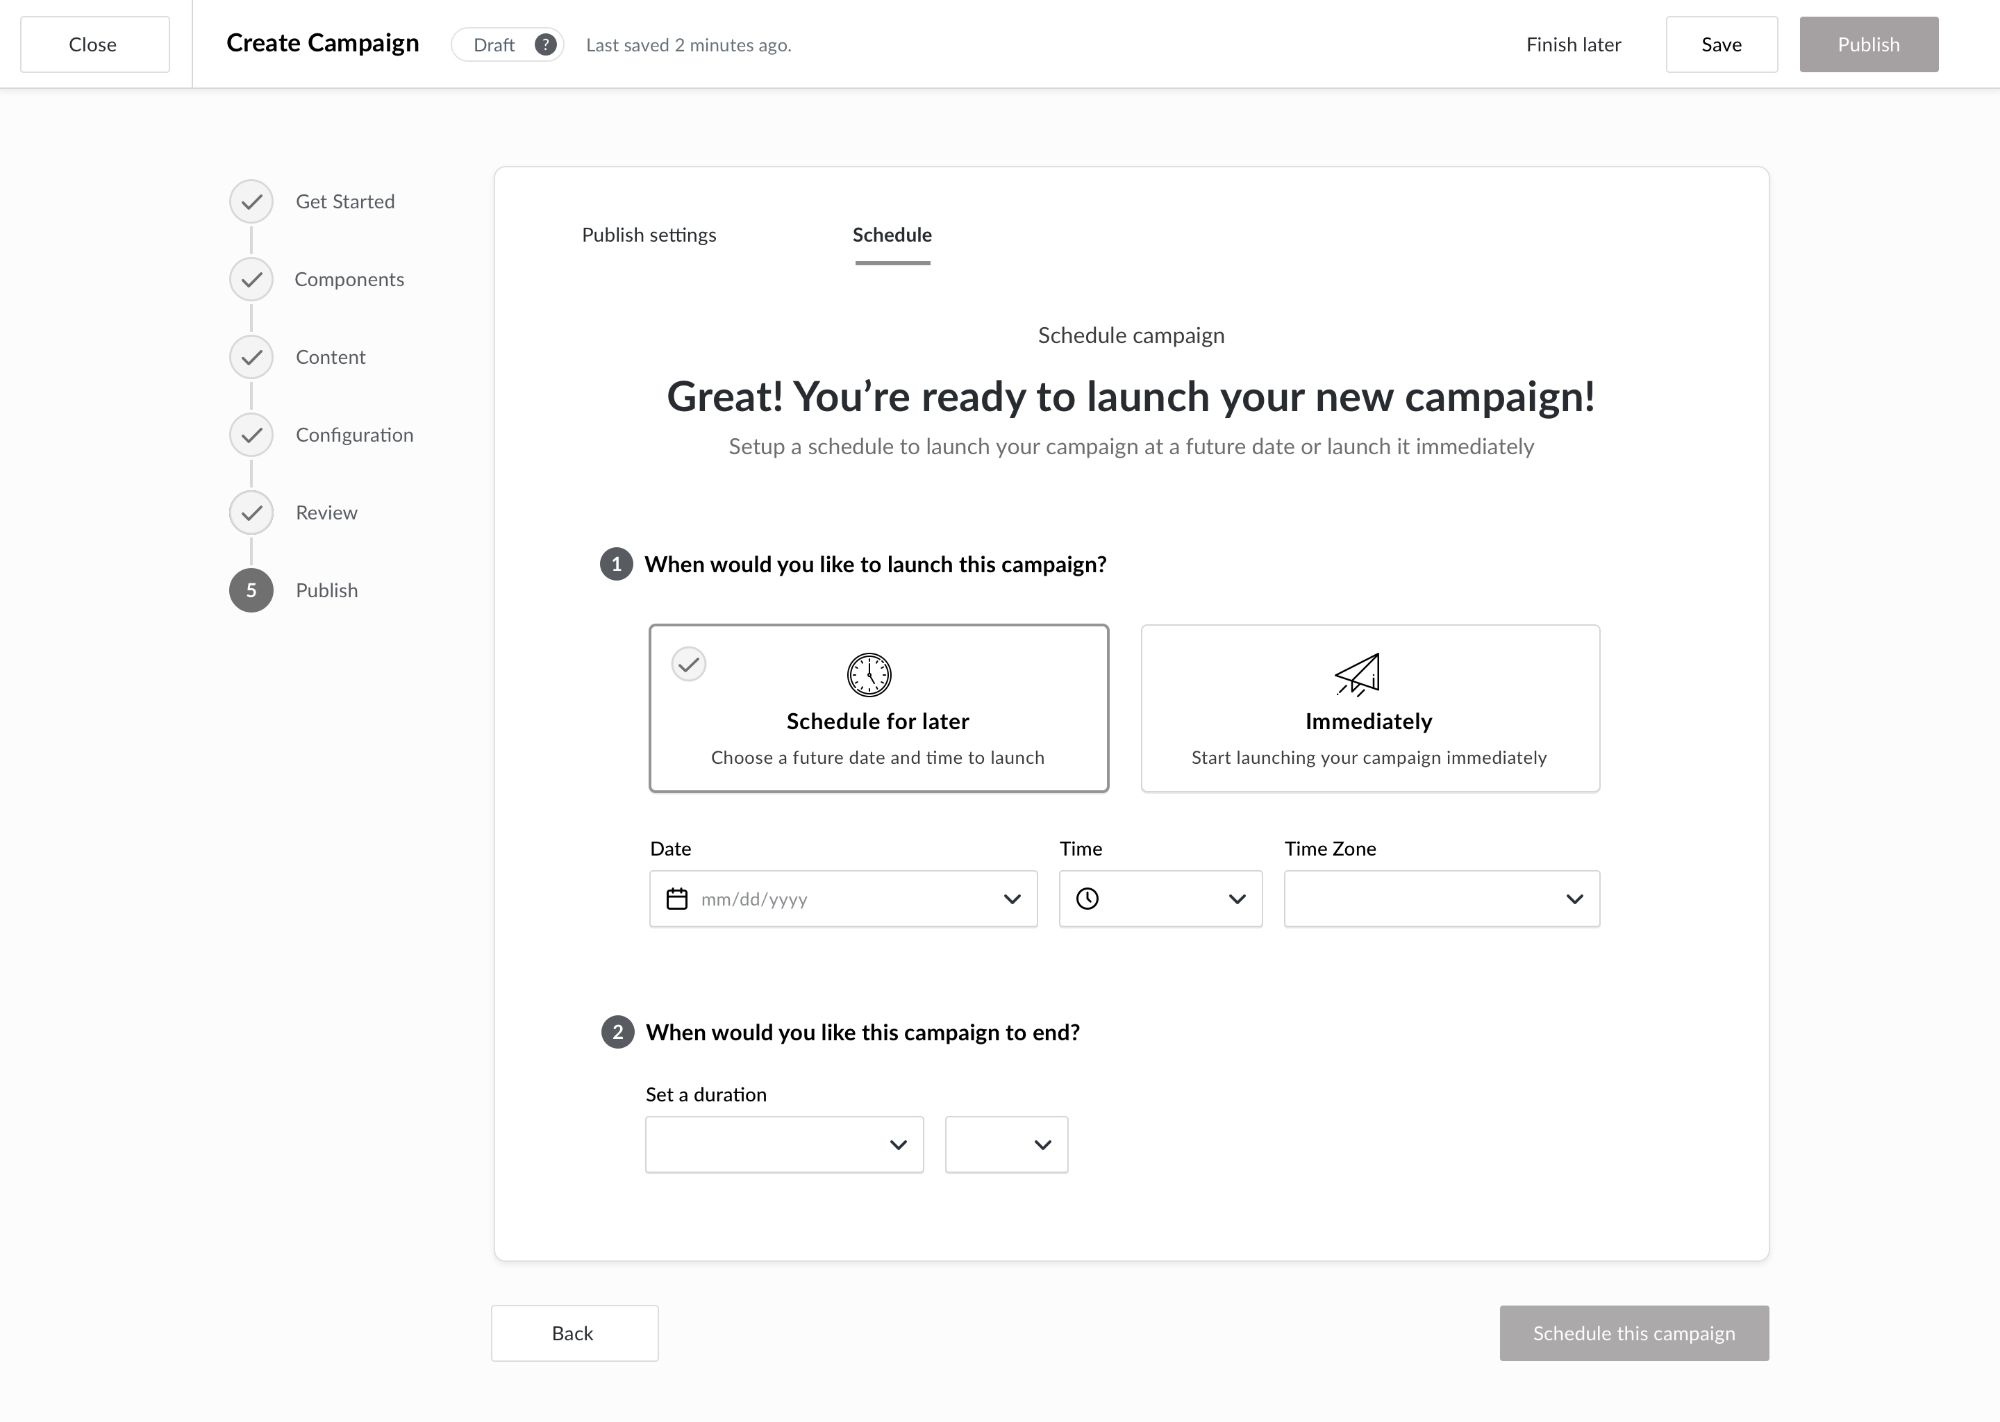
Task: Open the Schedule tab
Action: 892,235
